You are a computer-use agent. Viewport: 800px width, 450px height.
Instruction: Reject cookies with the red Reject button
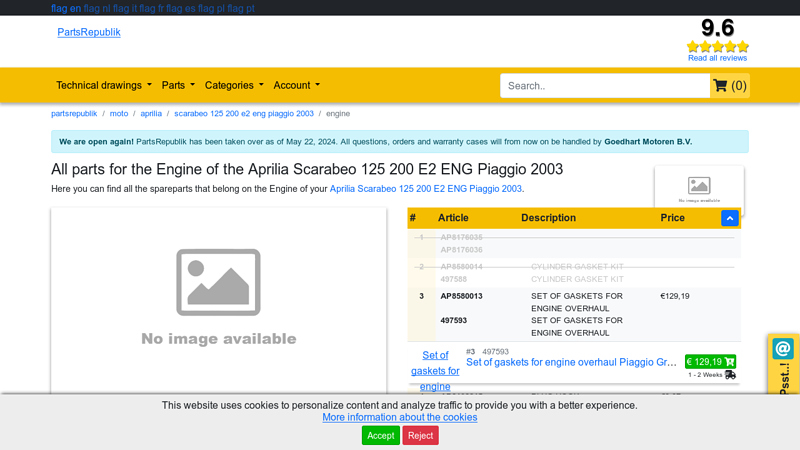pos(420,435)
